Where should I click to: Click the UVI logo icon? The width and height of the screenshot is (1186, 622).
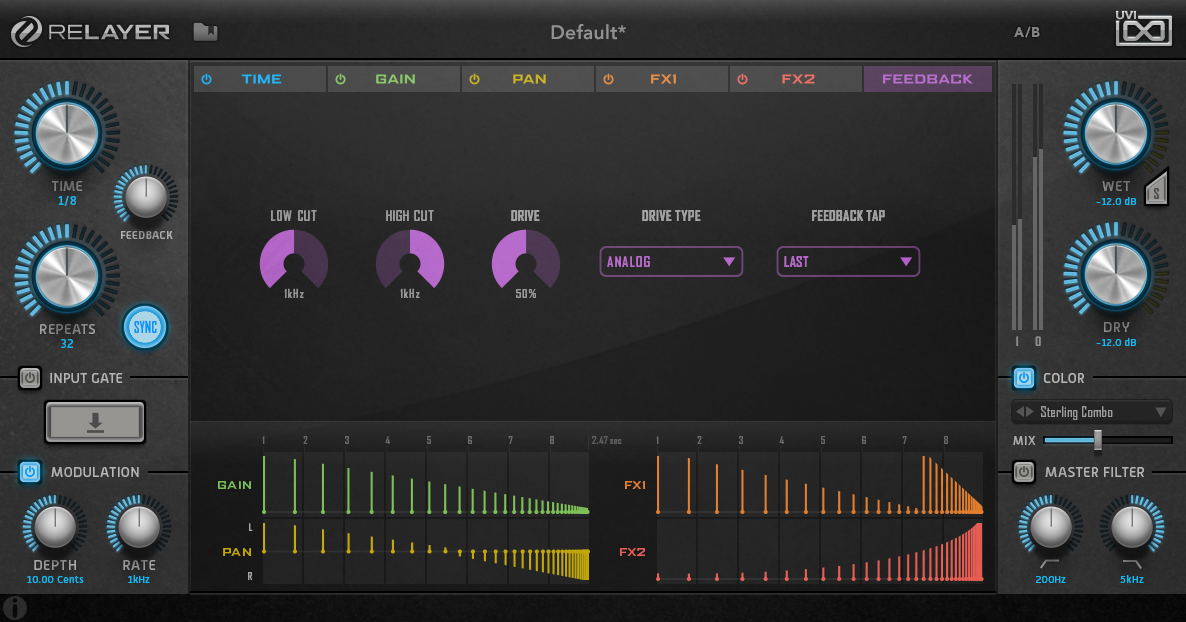click(x=1143, y=29)
